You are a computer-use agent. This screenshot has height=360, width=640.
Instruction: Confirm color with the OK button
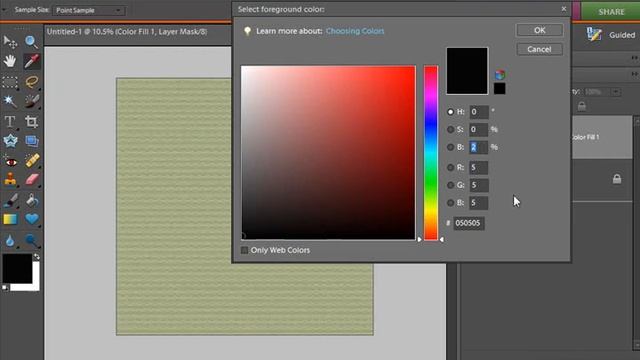(540, 30)
